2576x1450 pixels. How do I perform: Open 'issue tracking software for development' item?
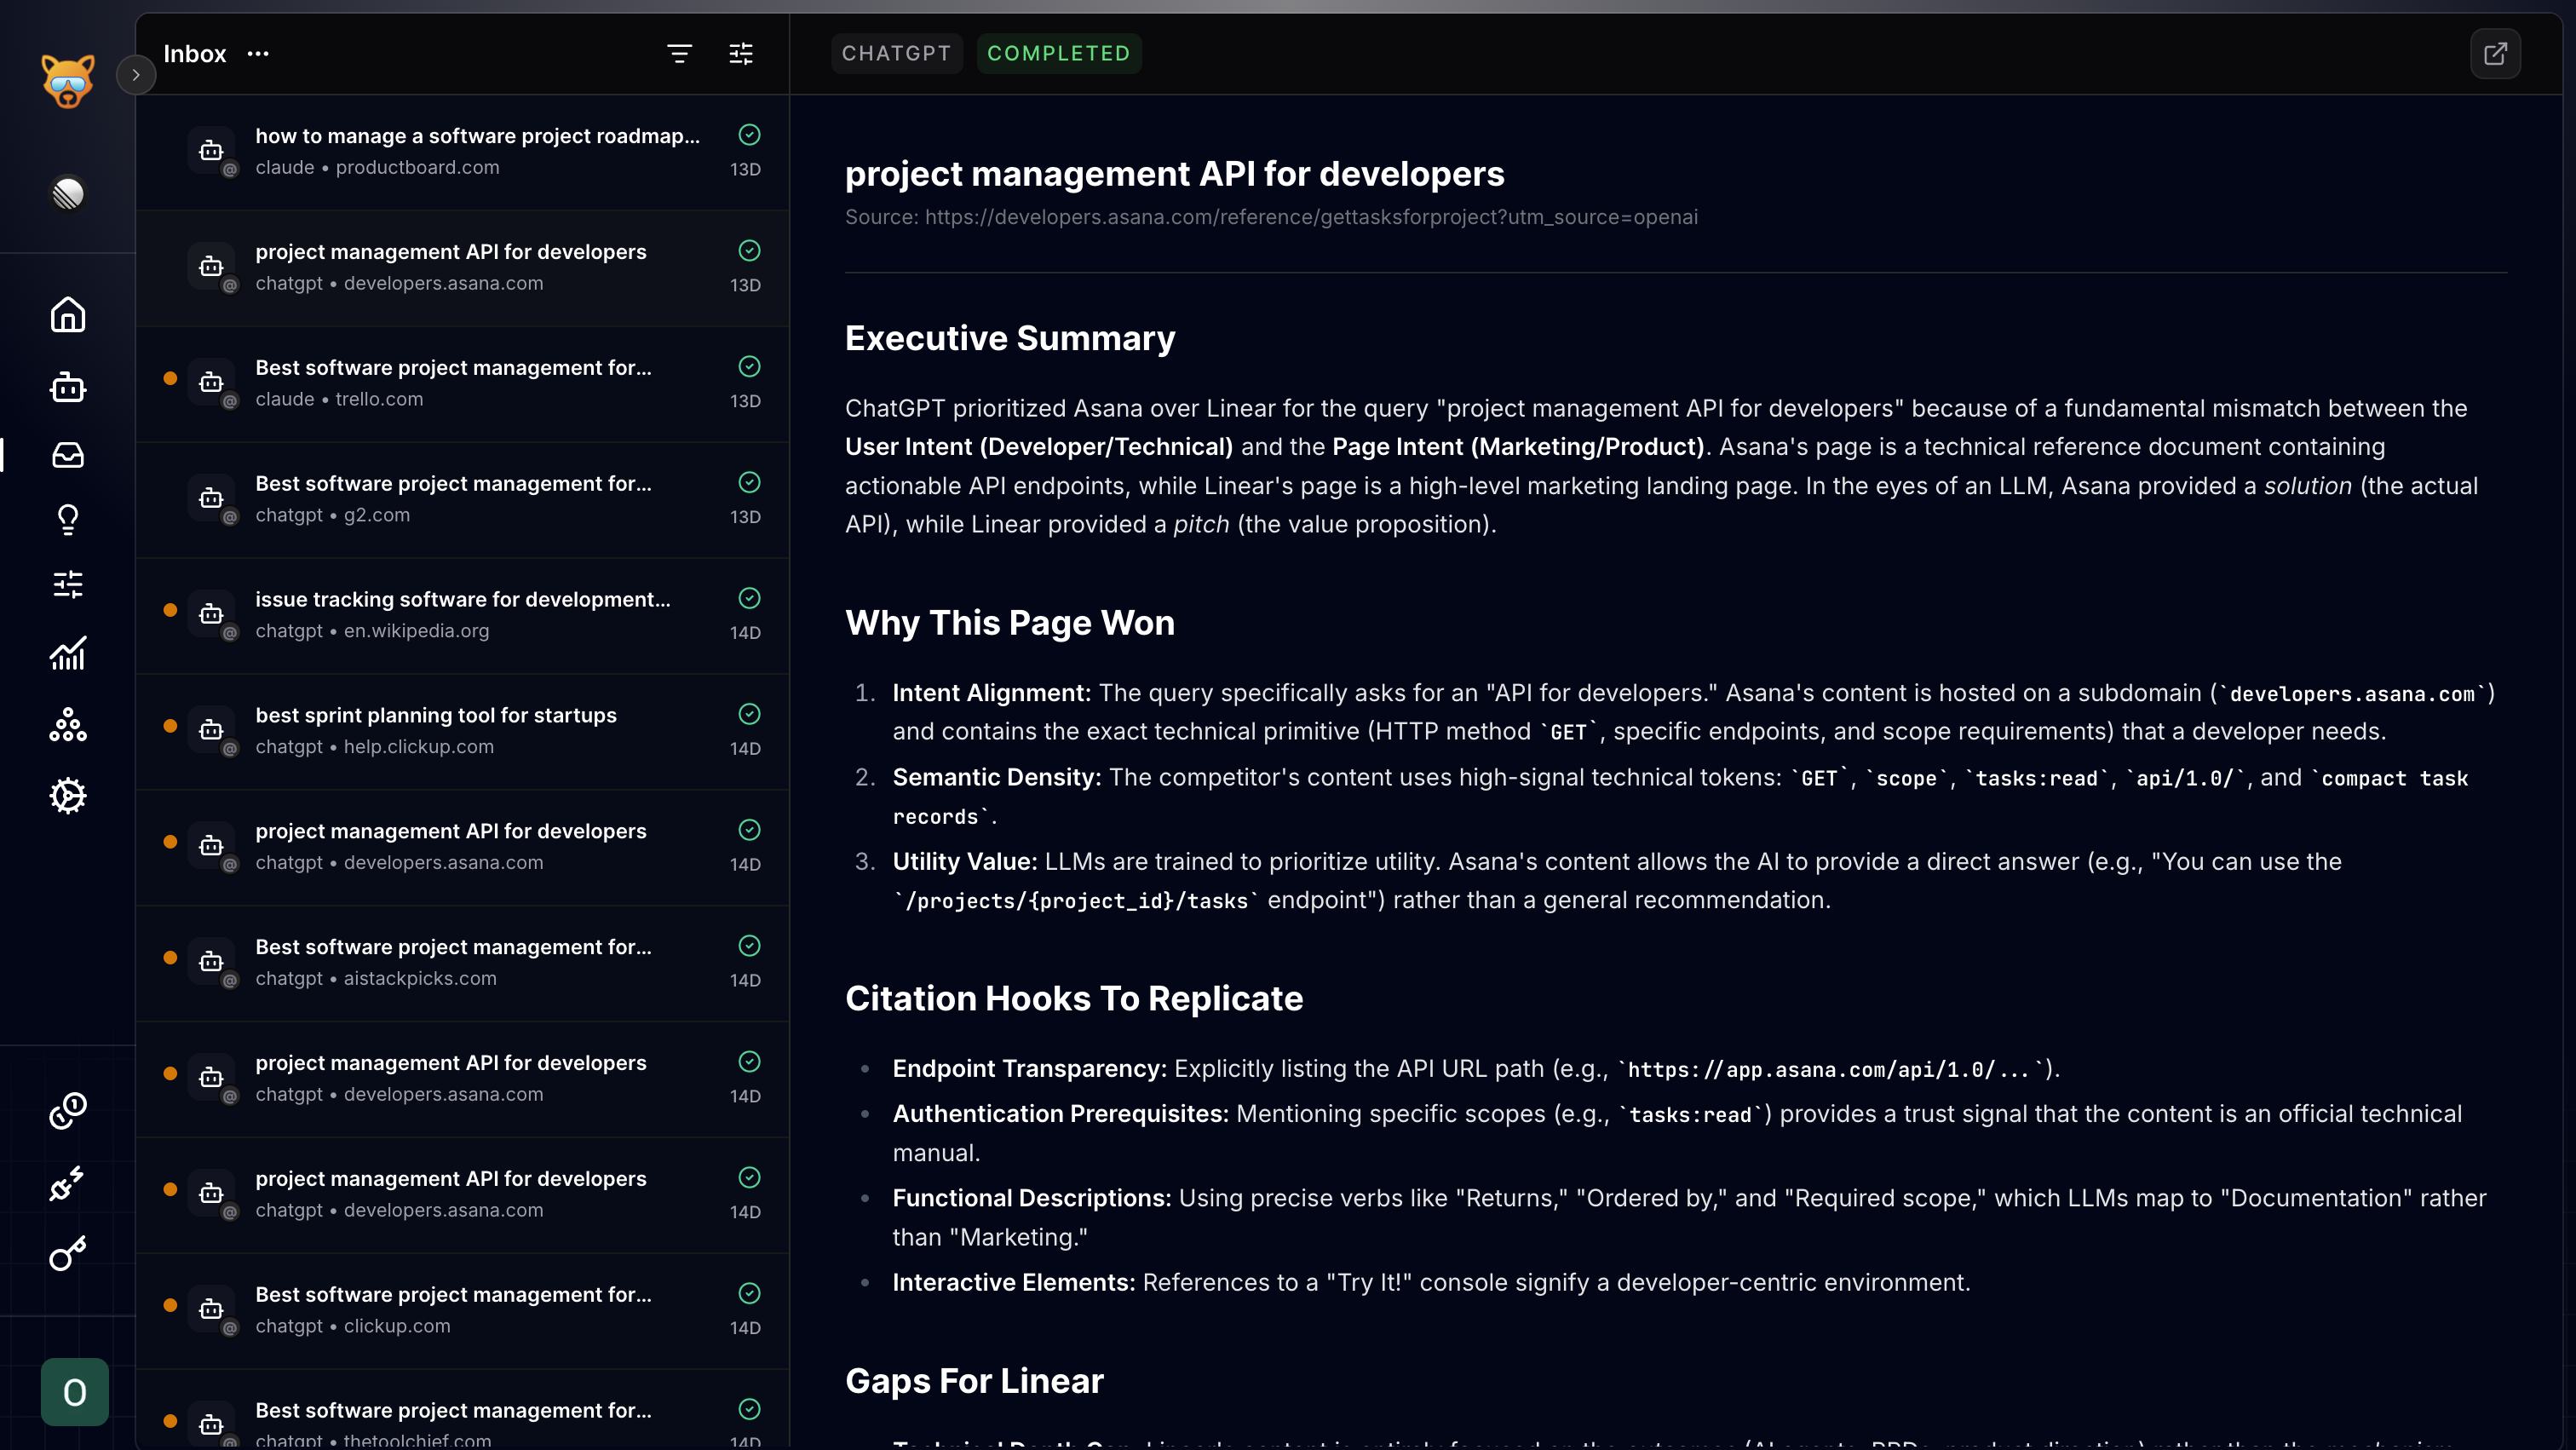tap(462, 616)
